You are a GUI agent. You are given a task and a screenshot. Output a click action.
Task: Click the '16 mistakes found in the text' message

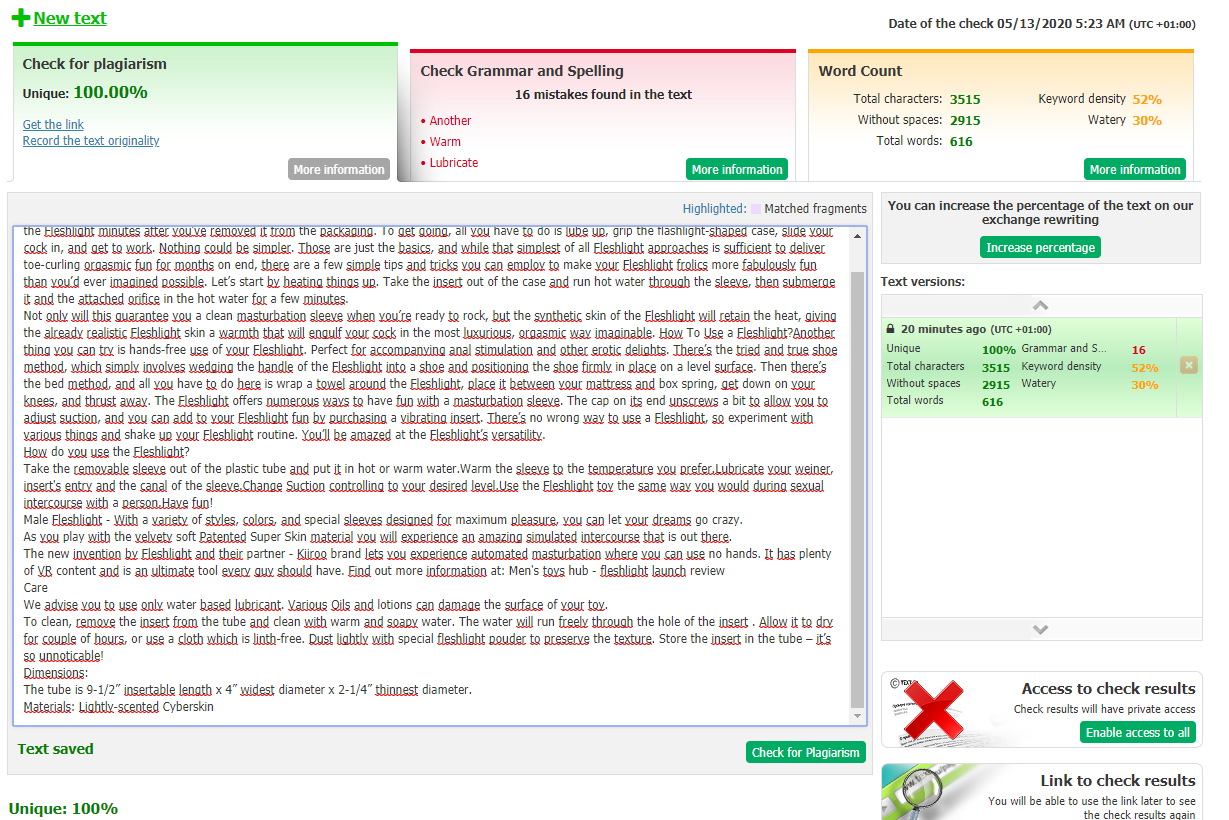[603, 95]
